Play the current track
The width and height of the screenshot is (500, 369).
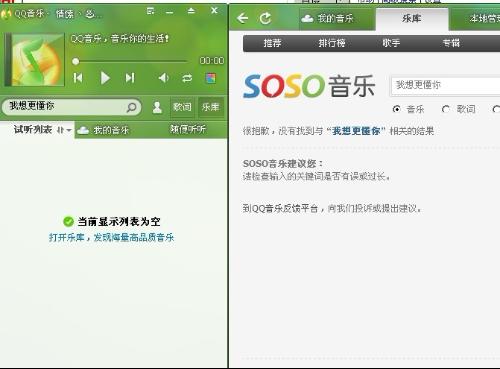coord(105,78)
